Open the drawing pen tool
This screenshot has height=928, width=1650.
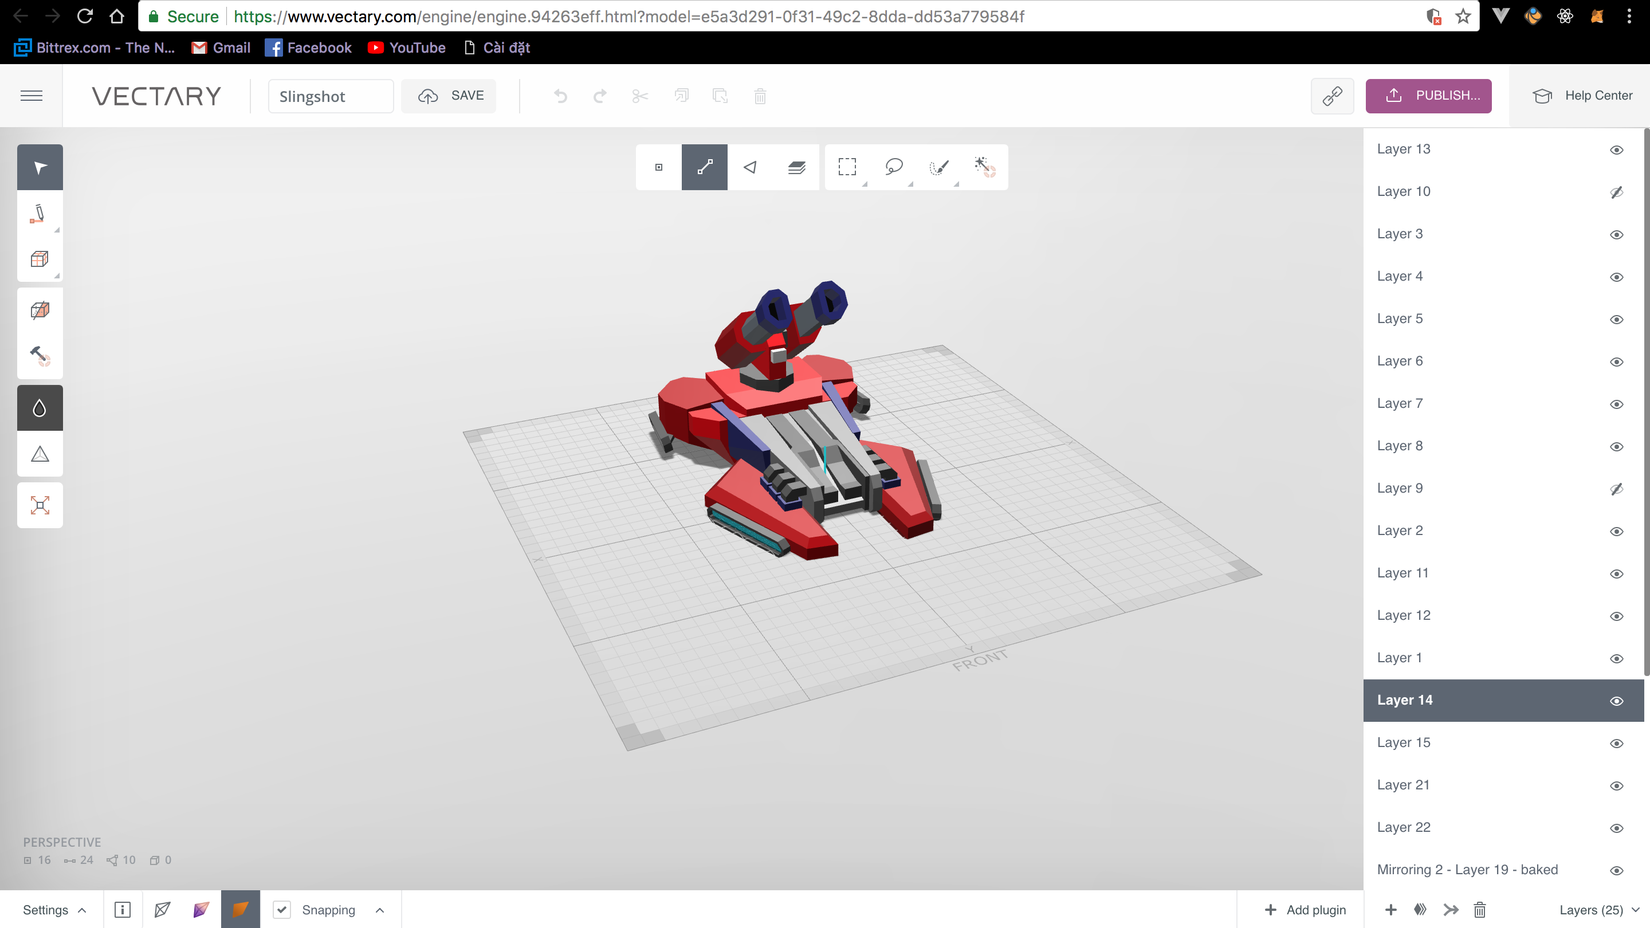click(40, 213)
